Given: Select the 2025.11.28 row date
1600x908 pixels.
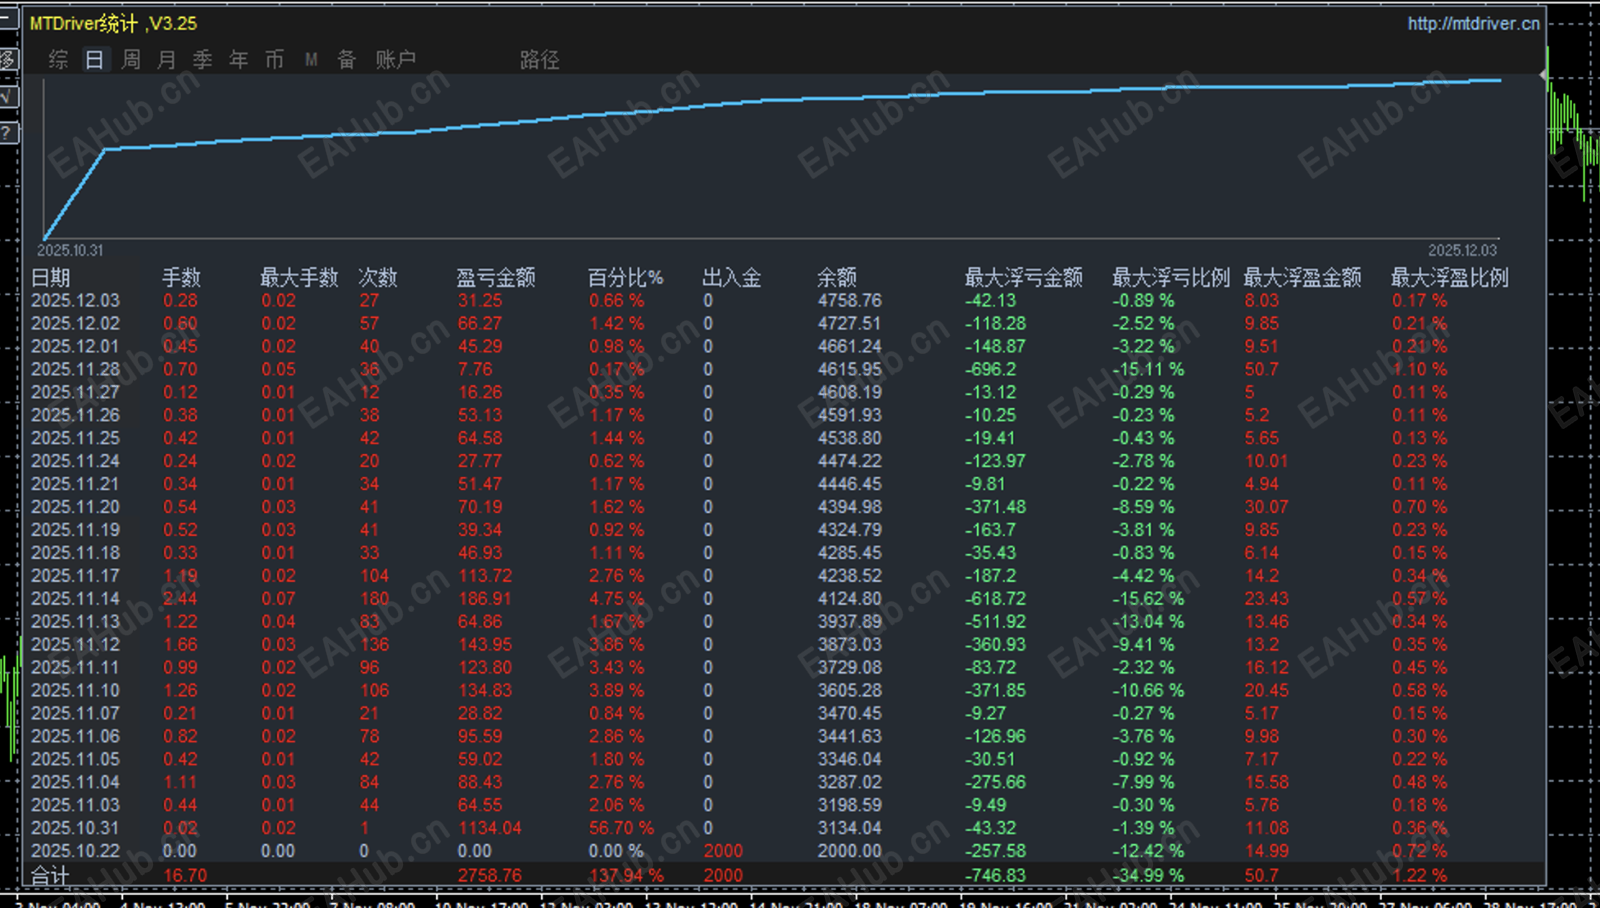Looking at the screenshot, I should 75,369.
